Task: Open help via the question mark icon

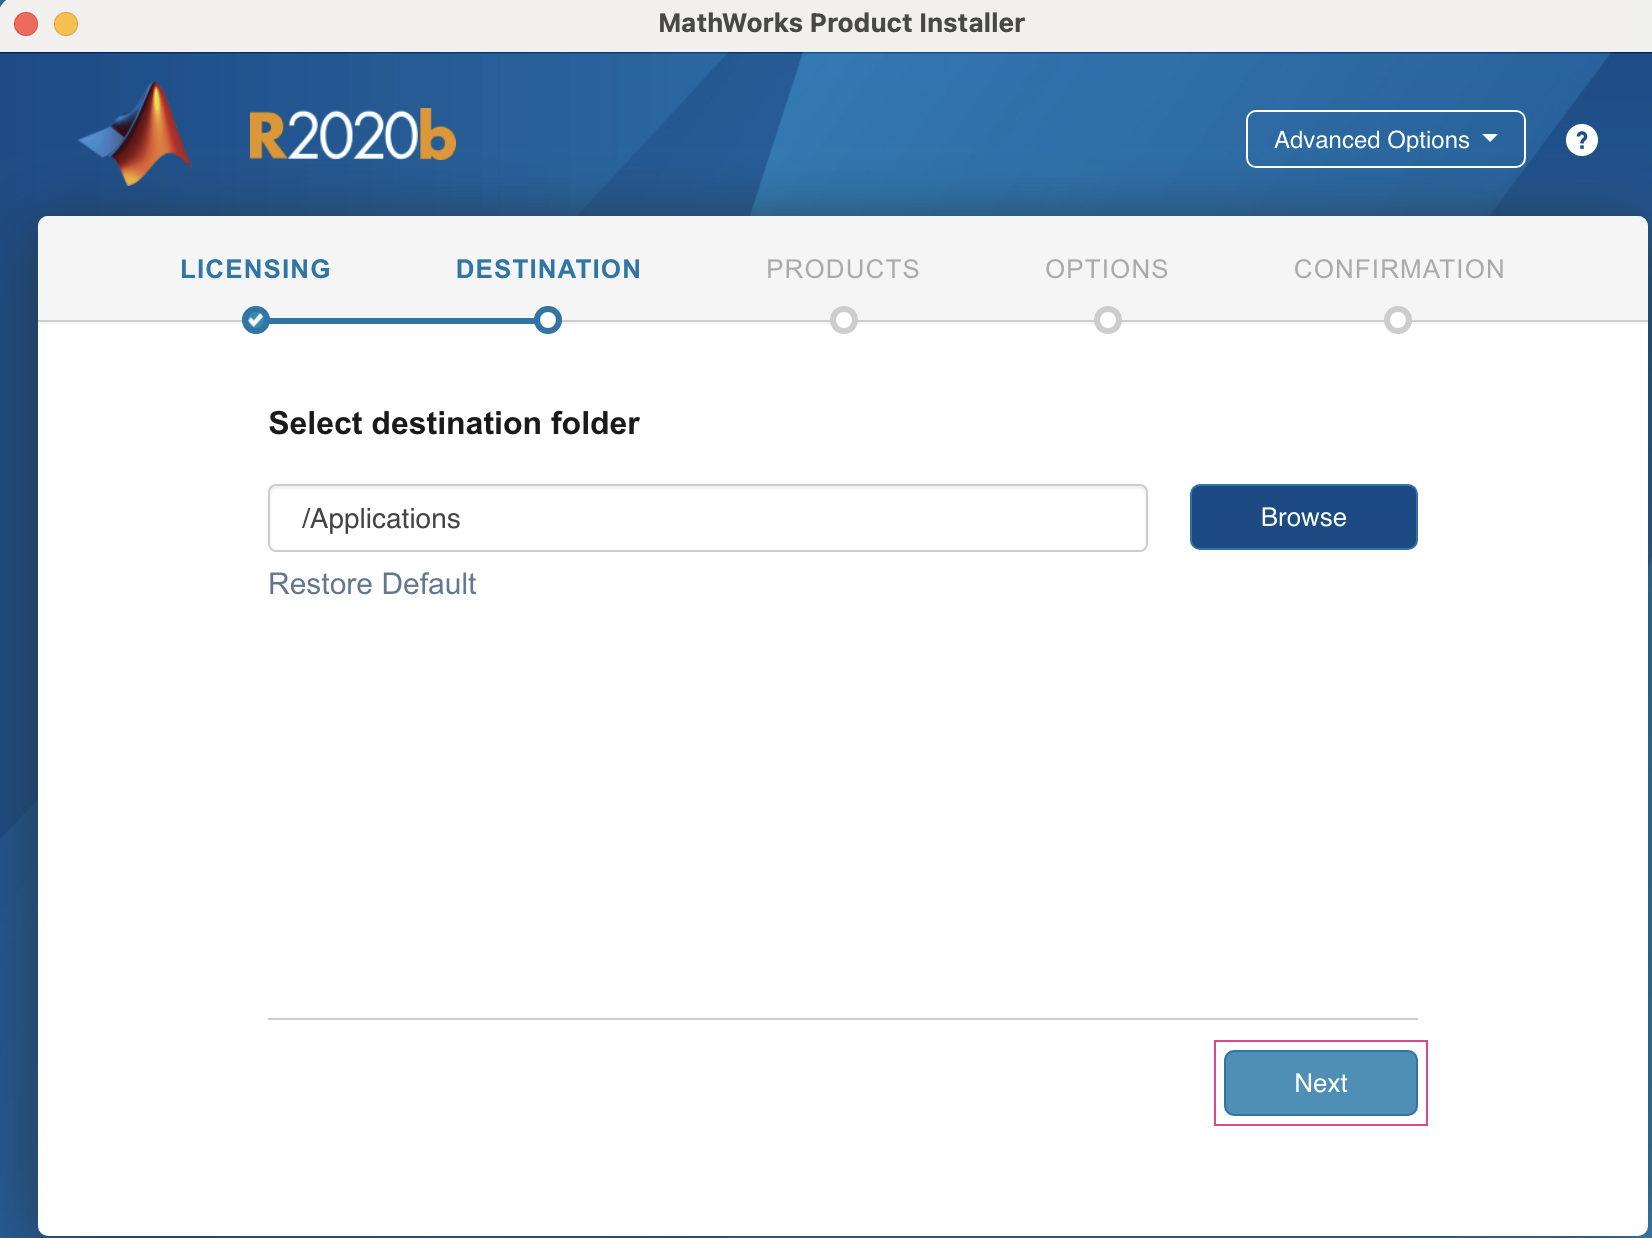Action: [1581, 140]
